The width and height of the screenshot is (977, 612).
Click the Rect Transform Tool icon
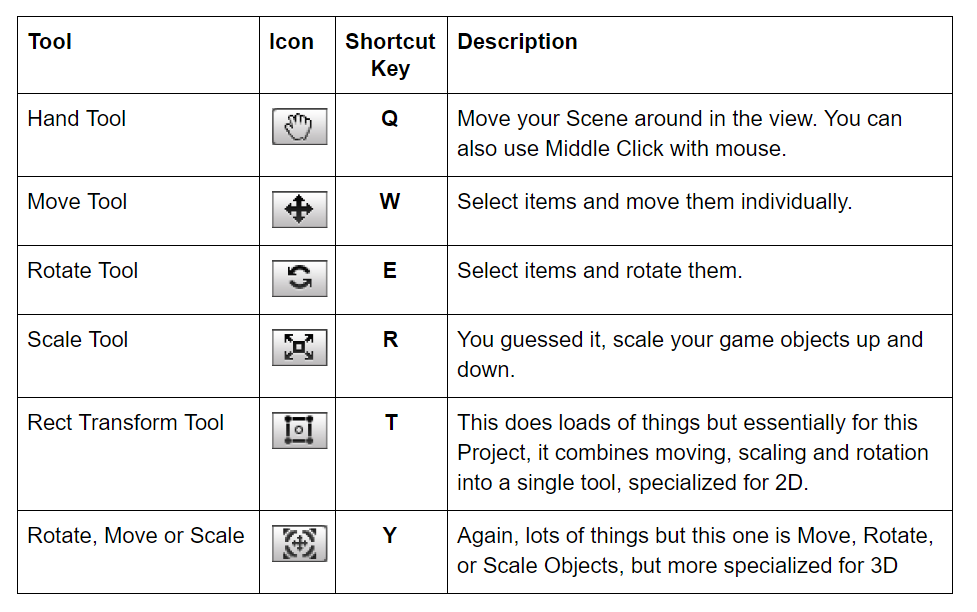pyautogui.click(x=299, y=431)
